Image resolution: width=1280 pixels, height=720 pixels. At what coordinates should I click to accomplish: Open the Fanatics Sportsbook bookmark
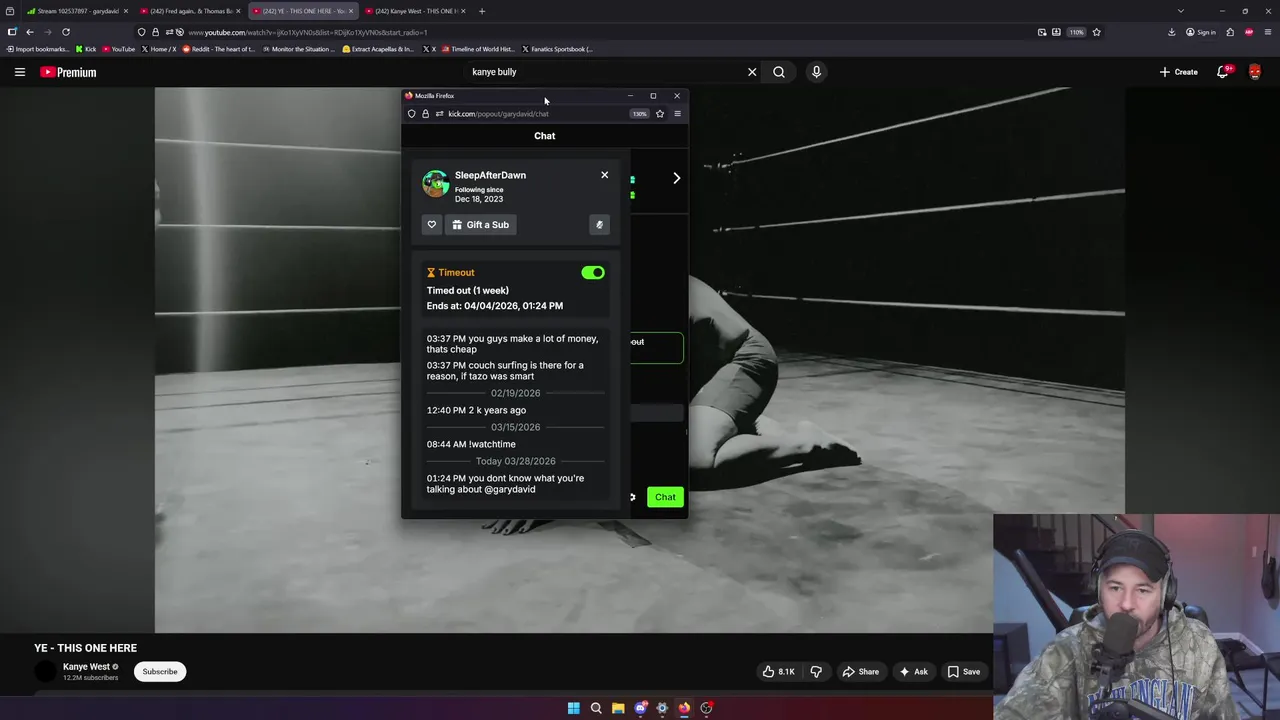[x=557, y=49]
